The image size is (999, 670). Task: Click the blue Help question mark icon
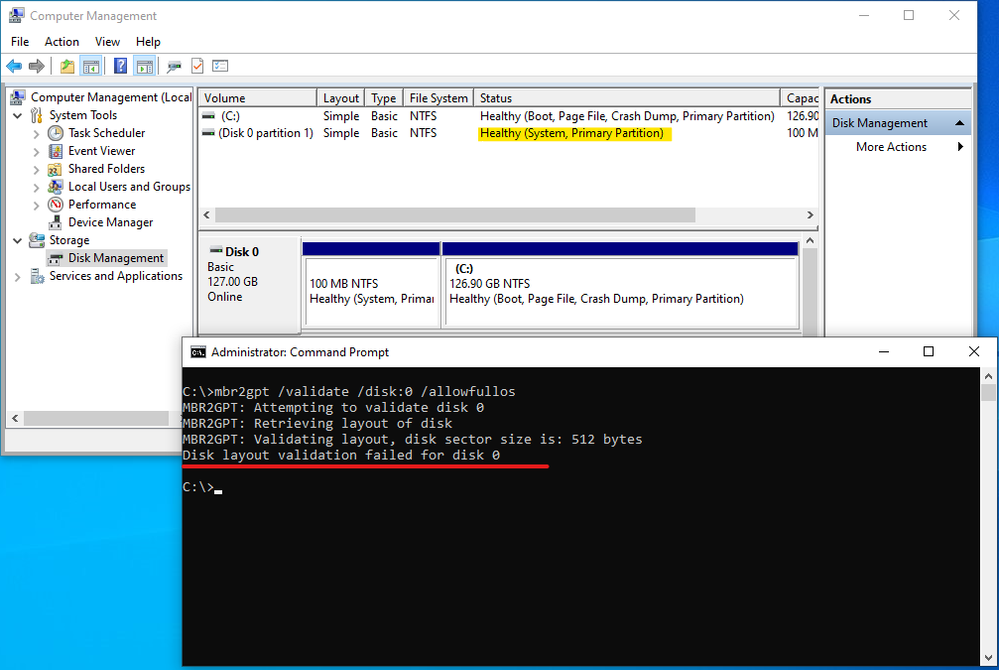[120, 66]
